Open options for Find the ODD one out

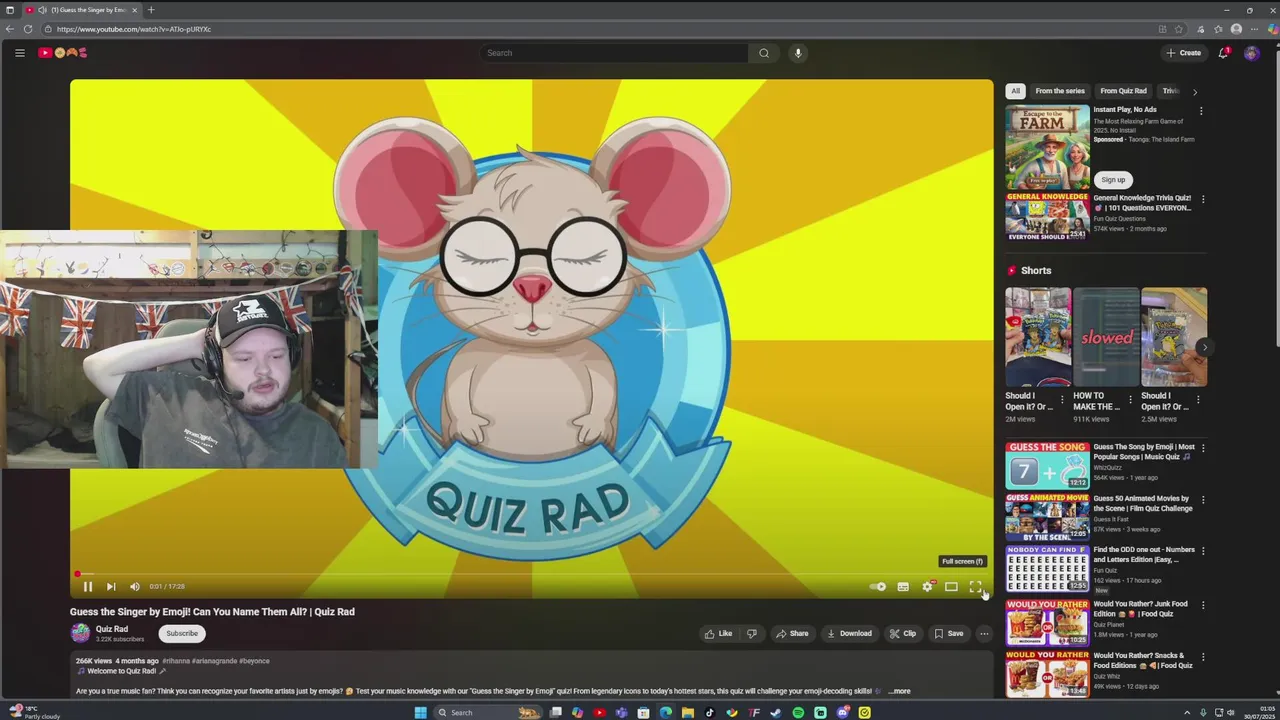pyautogui.click(x=1202, y=551)
